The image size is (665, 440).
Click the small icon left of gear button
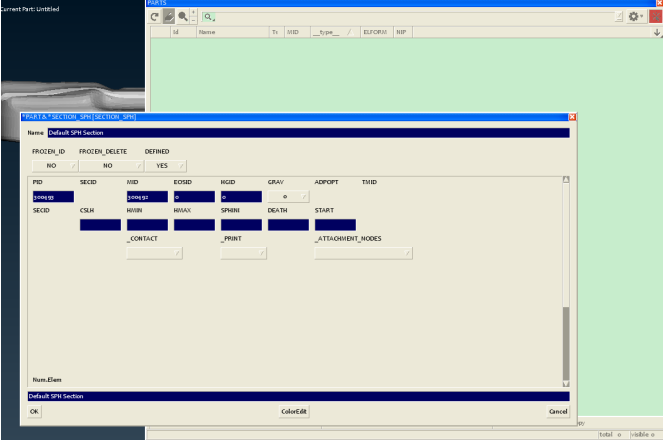pyautogui.click(x=618, y=18)
